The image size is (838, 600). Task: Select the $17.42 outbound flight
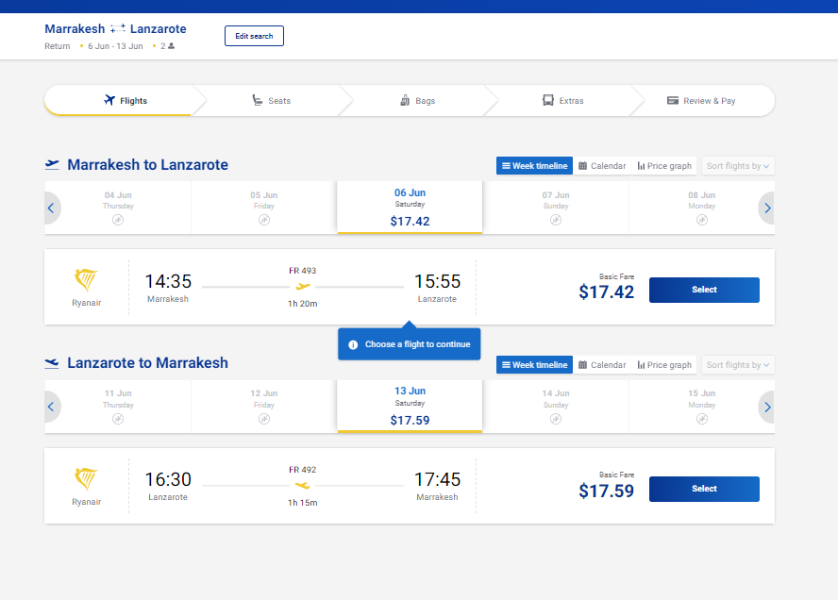[x=704, y=290]
